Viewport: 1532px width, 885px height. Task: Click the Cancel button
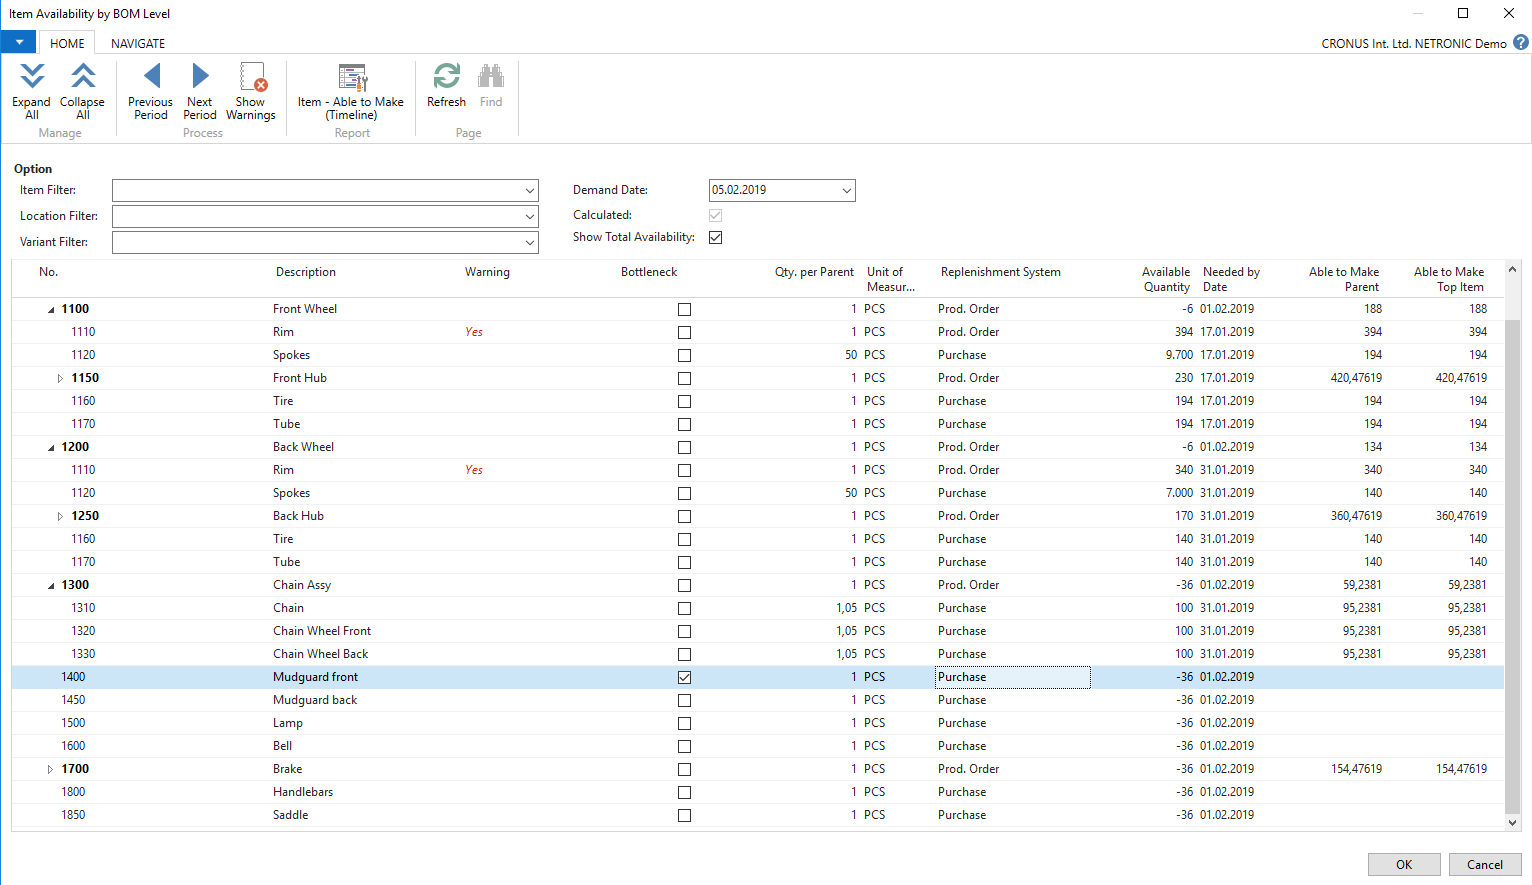(1484, 864)
